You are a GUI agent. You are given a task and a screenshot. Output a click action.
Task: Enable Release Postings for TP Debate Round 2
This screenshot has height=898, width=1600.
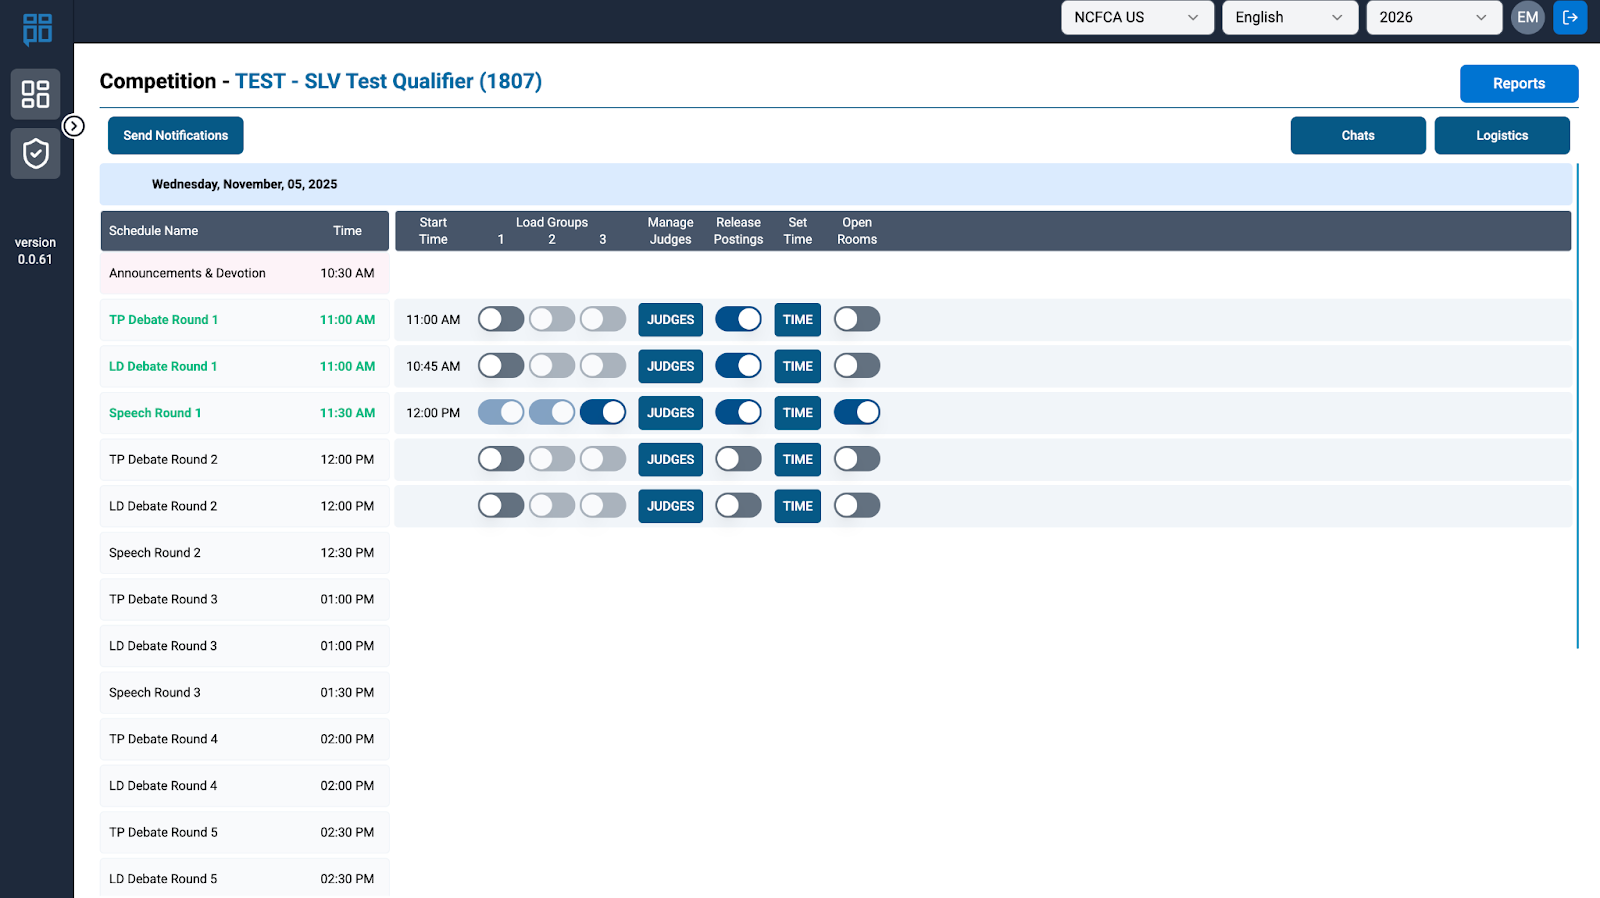(738, 460)
